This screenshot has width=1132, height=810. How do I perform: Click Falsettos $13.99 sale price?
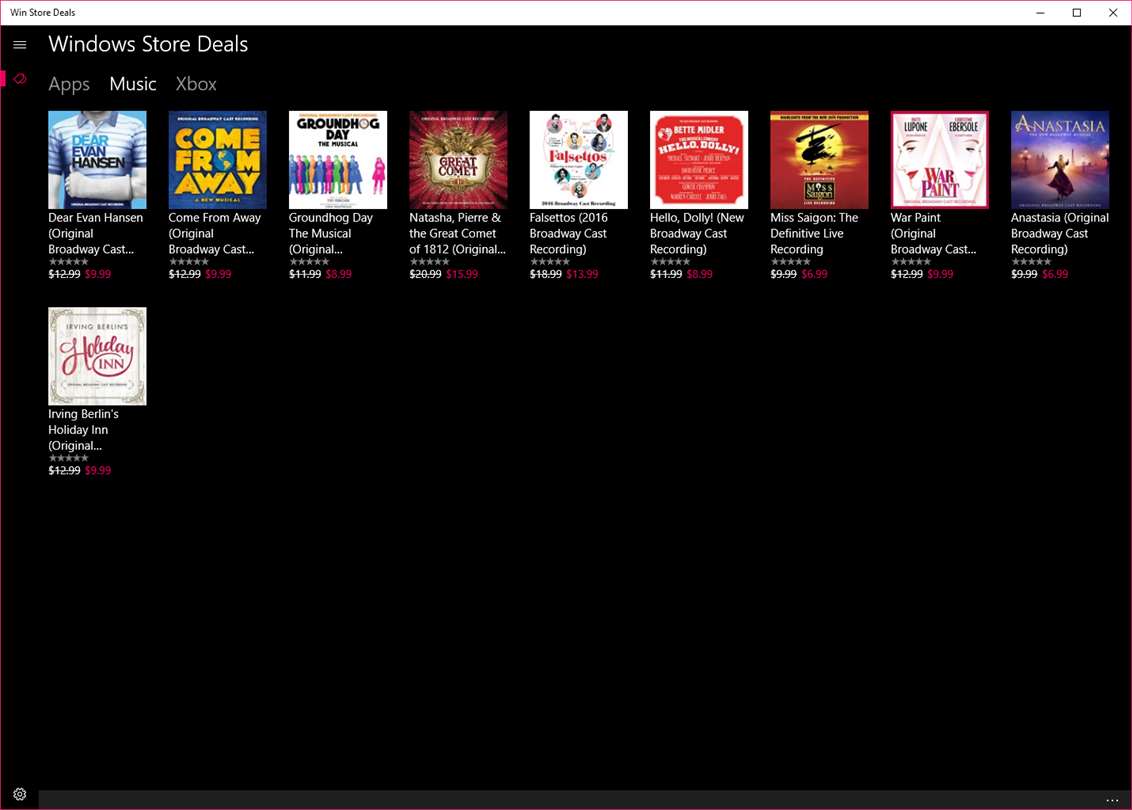pos(582,274)
